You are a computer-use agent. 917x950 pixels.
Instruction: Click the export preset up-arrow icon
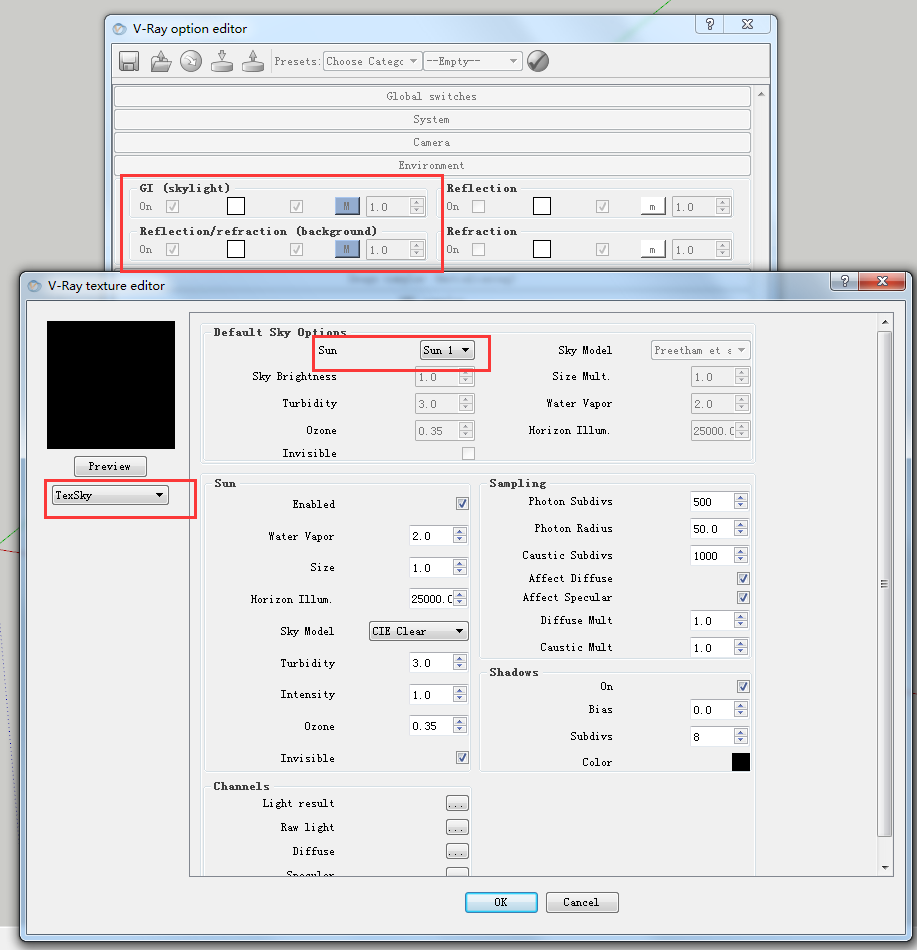(253, 61)
